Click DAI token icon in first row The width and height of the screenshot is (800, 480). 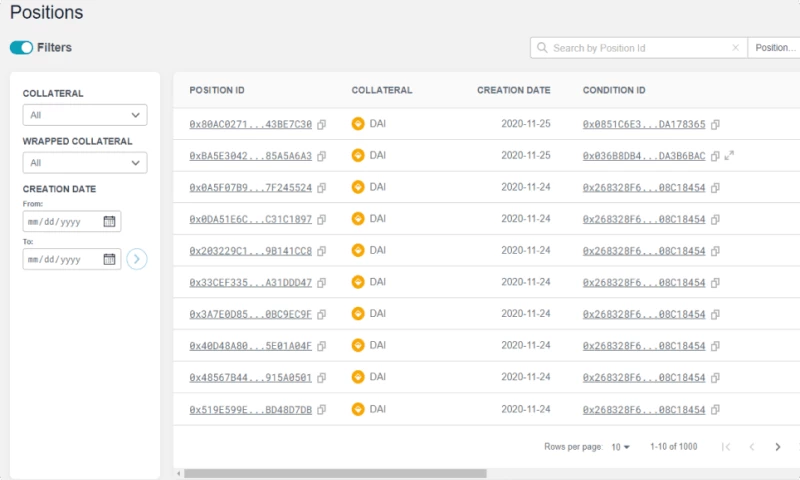(x=358, y=123)
